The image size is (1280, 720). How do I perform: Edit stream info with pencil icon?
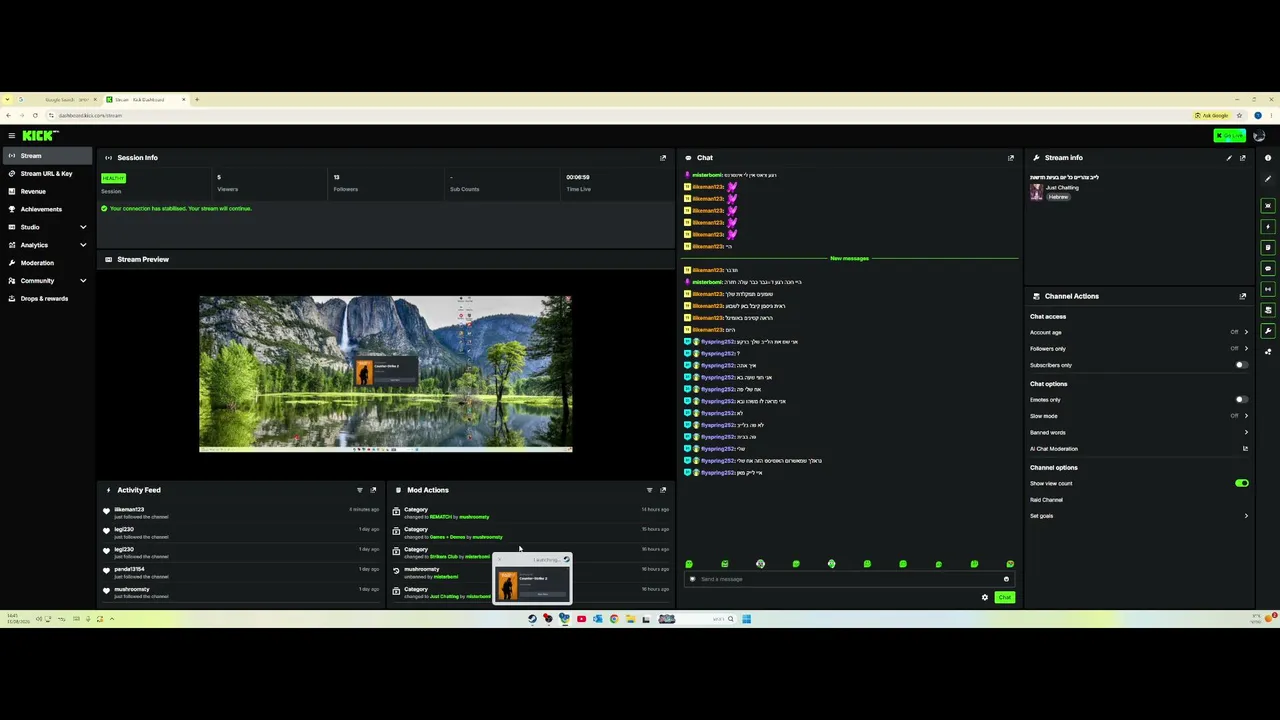(x=1229, y=158)
